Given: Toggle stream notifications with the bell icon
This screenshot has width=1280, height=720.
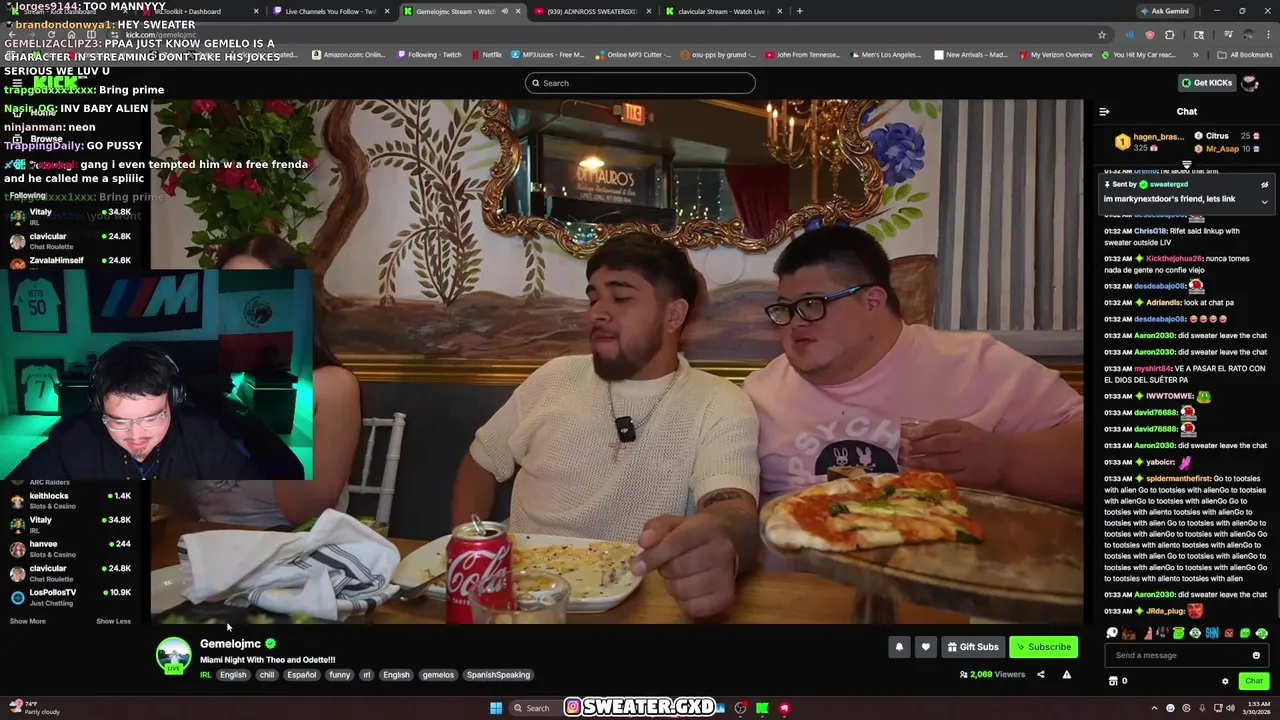Looking at the screenshot, I should [x=899, y=647].
